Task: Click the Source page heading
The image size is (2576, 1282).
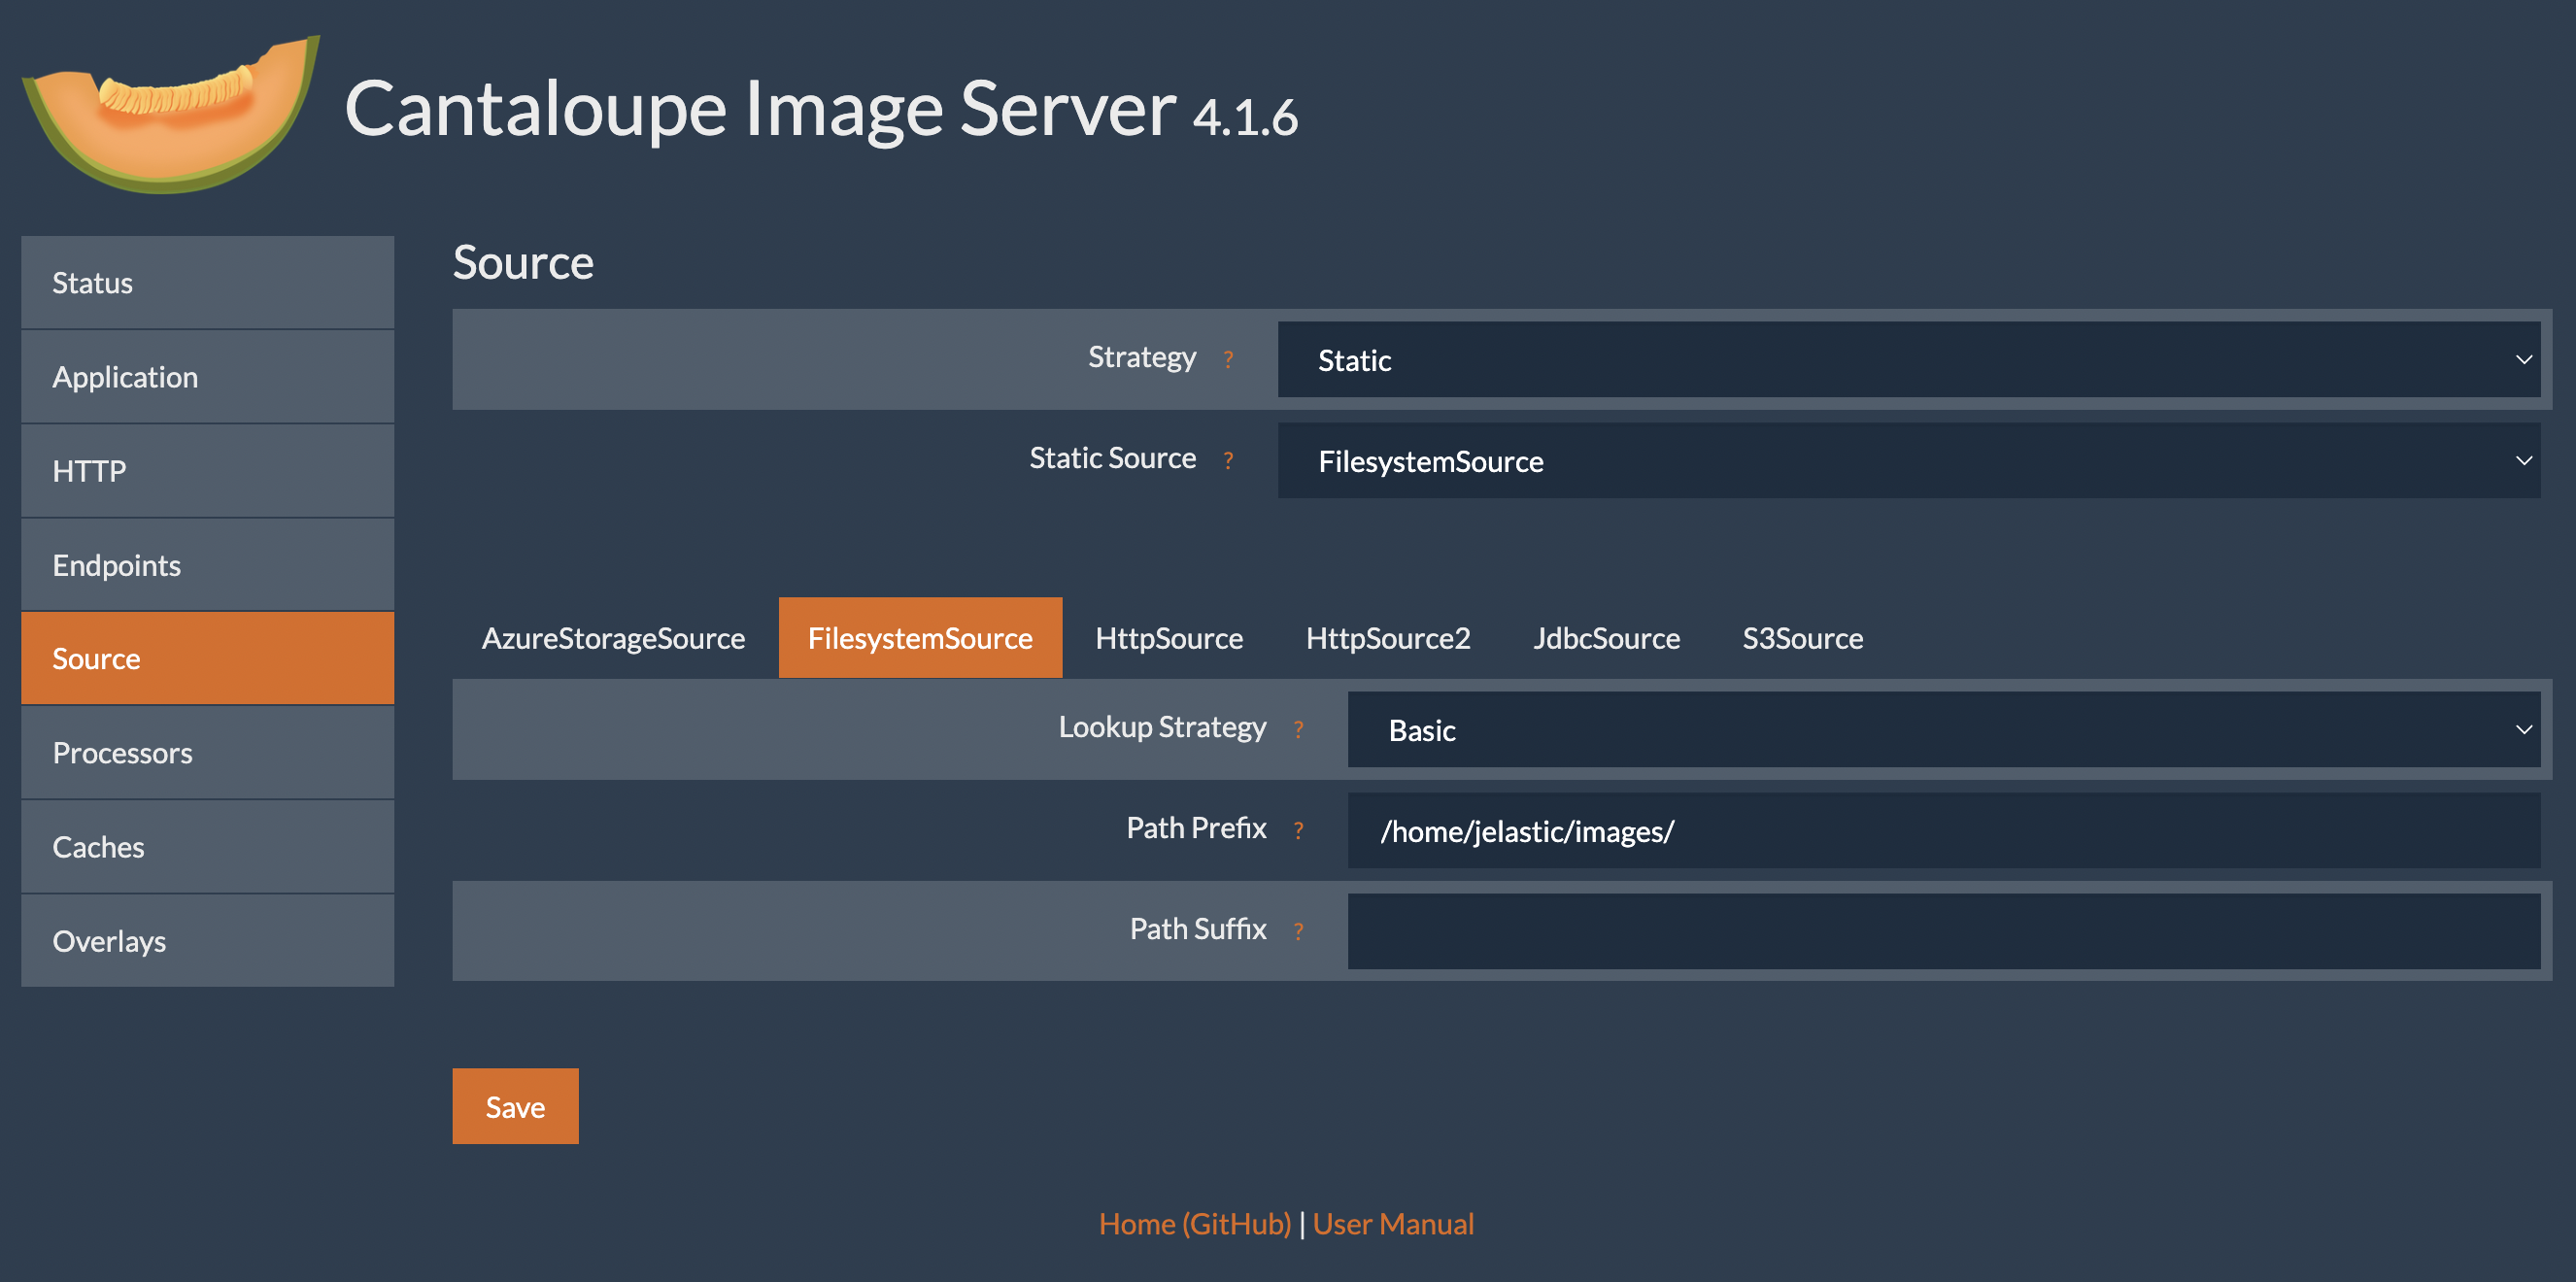Action: [x=523, y=262]
